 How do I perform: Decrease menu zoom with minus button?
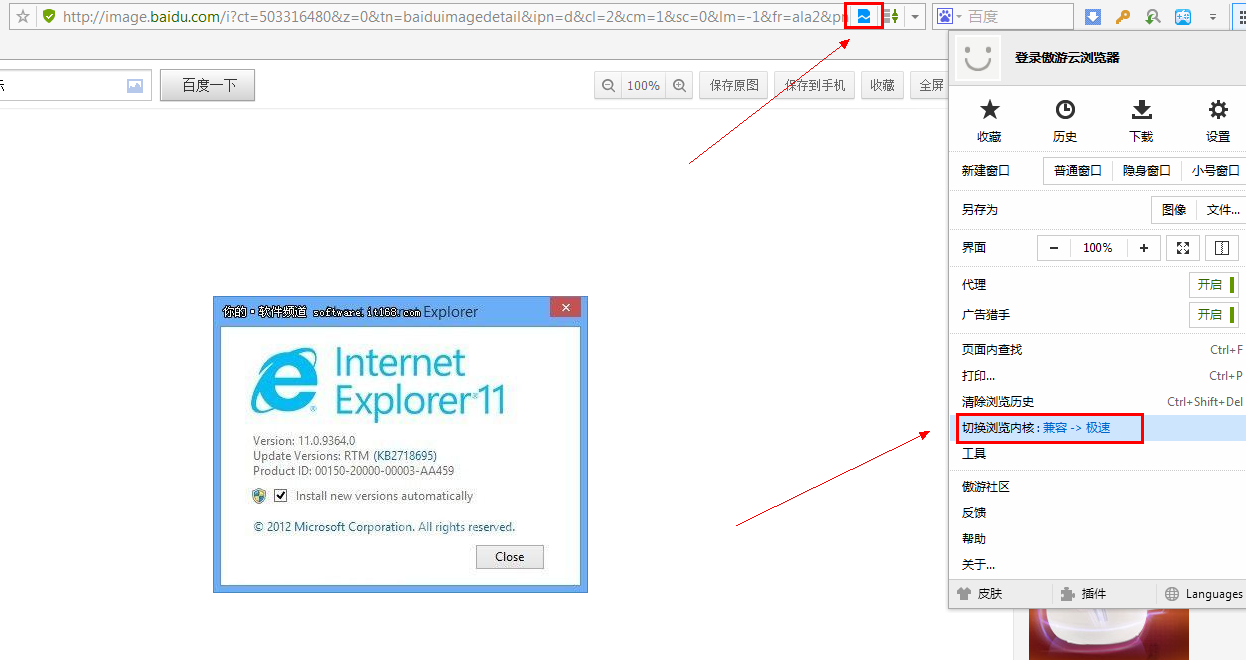pyautogui.click(x=1054, y=248)
